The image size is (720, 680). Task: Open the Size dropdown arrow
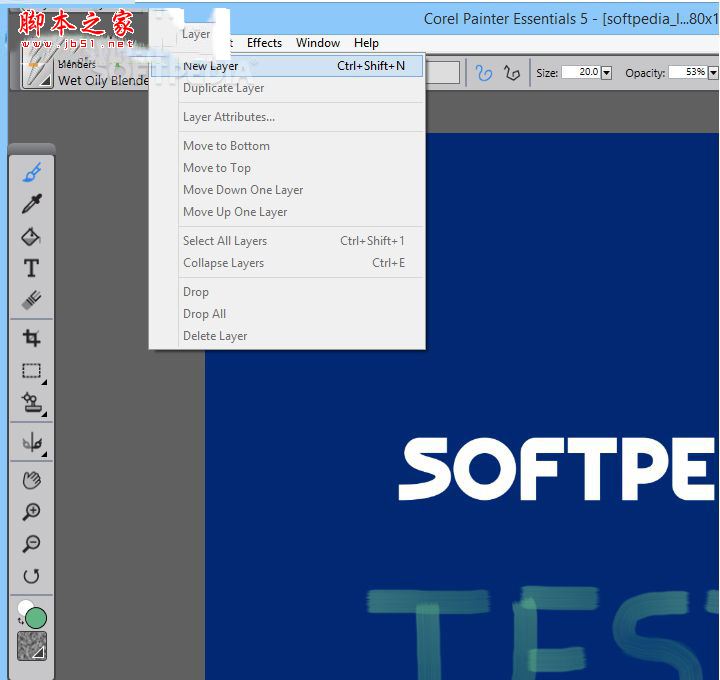(607, 73)
